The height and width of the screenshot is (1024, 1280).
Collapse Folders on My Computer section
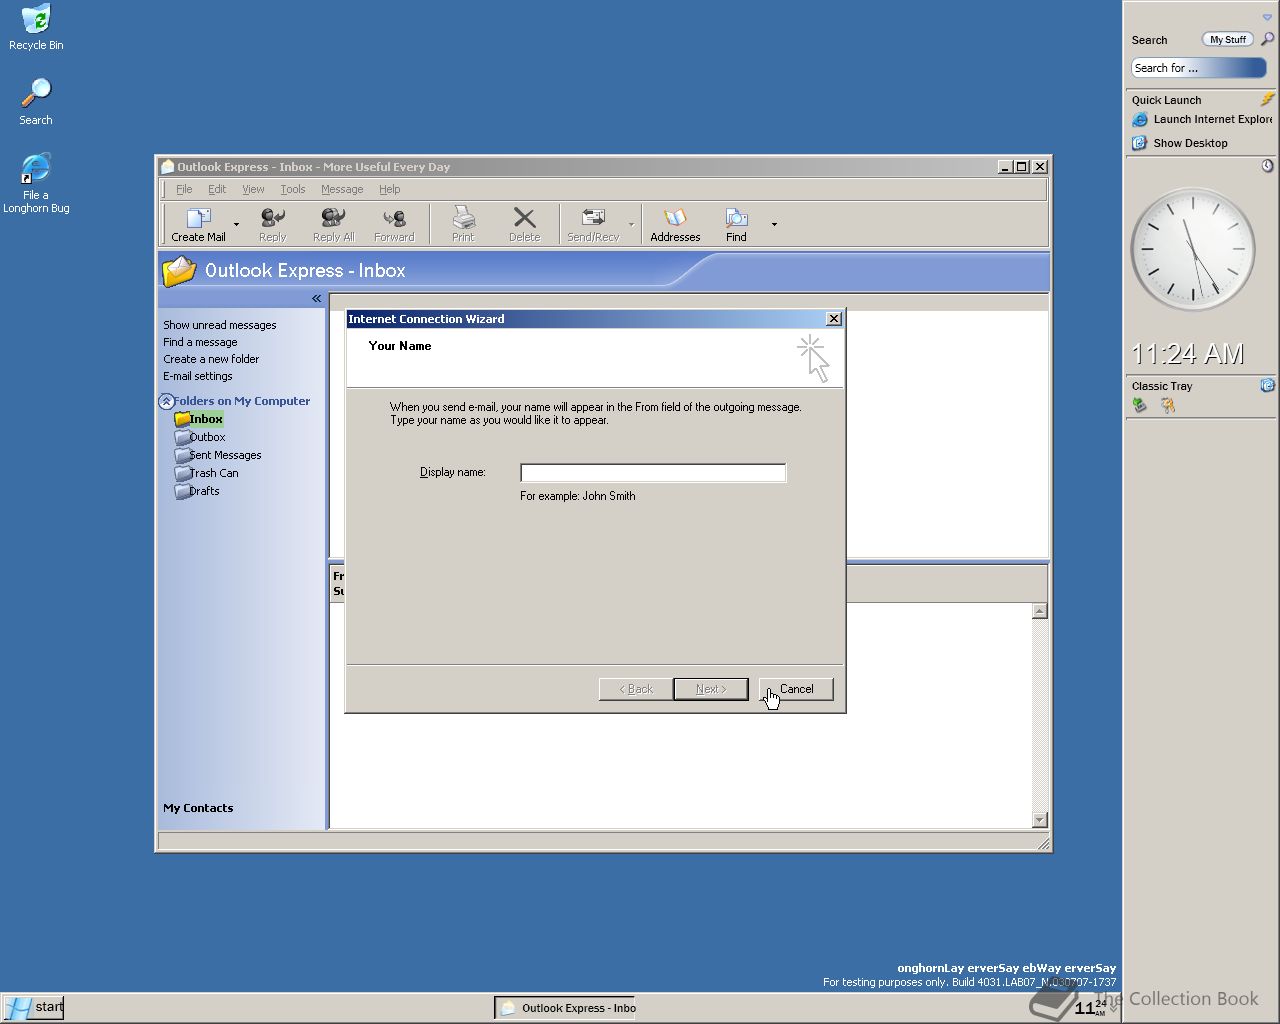pos(166,401)
